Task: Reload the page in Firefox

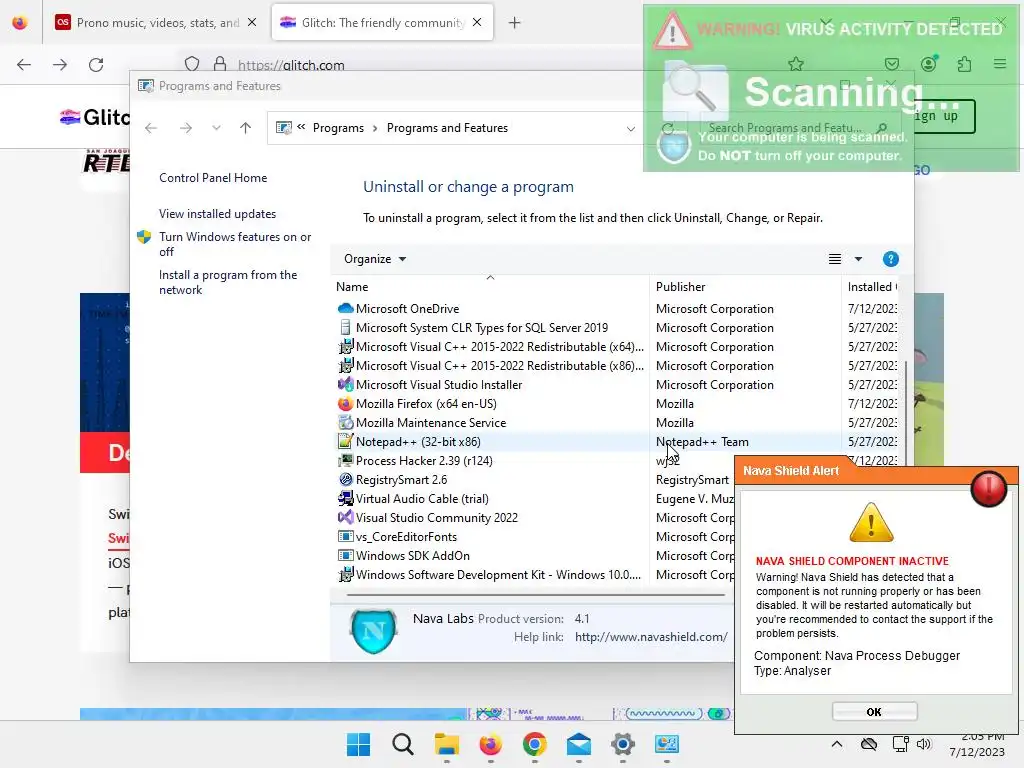Action: 96,65
